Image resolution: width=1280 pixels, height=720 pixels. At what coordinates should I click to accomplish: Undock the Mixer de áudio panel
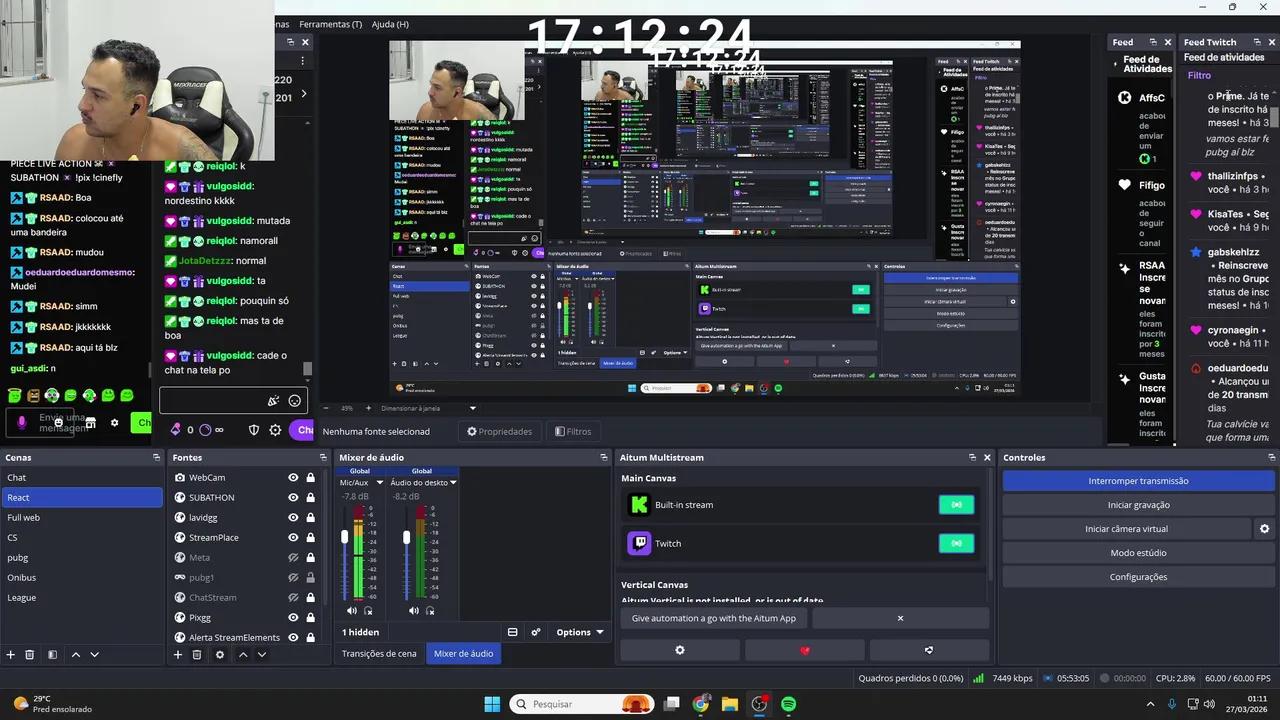(x=603, y=457)
